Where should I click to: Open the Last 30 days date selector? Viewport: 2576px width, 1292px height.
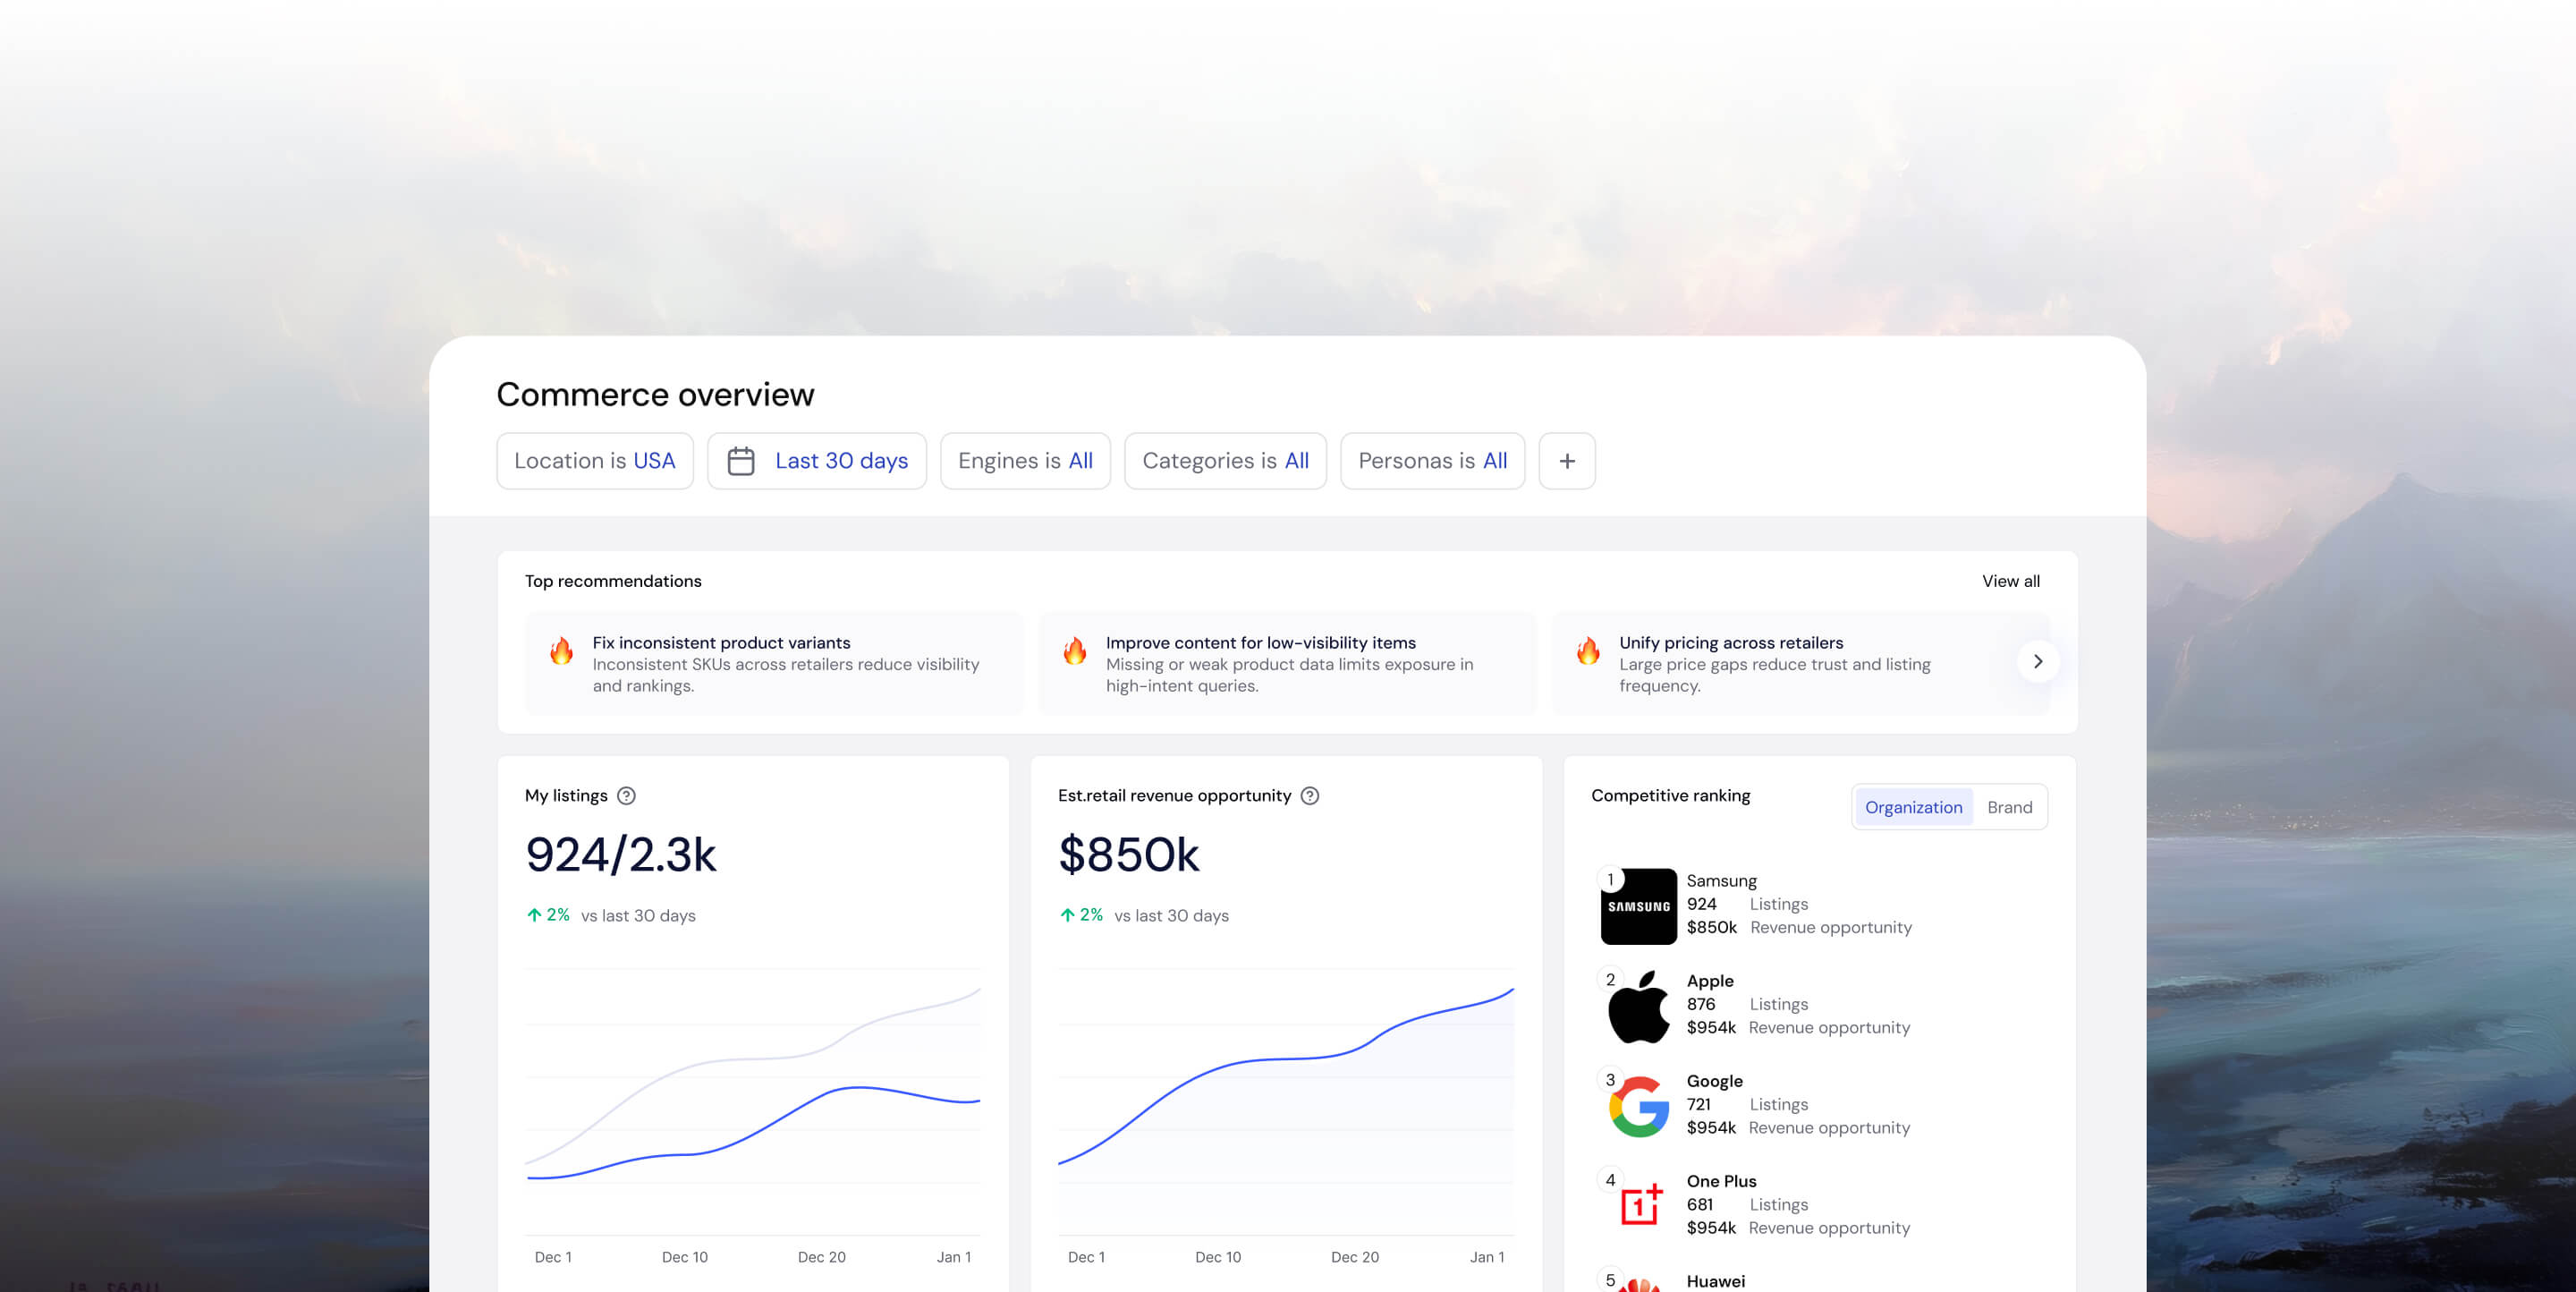coord(841,461)
